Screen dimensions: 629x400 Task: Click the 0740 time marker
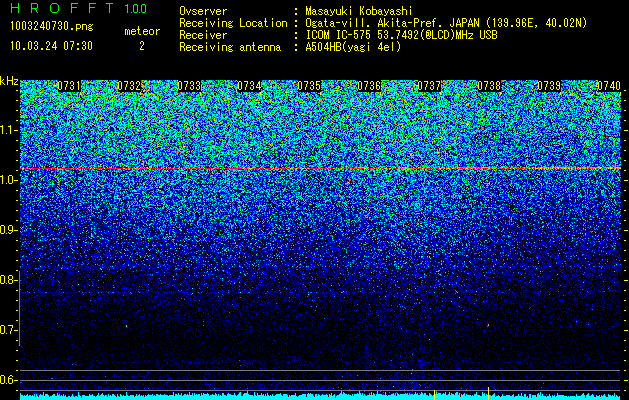tap(609, 86)
